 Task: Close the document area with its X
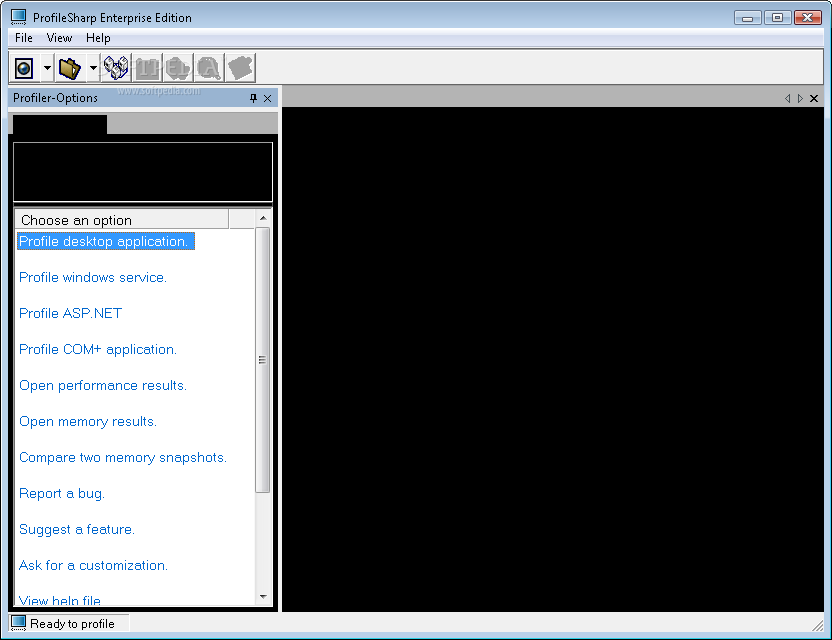[x=814, y=98]
